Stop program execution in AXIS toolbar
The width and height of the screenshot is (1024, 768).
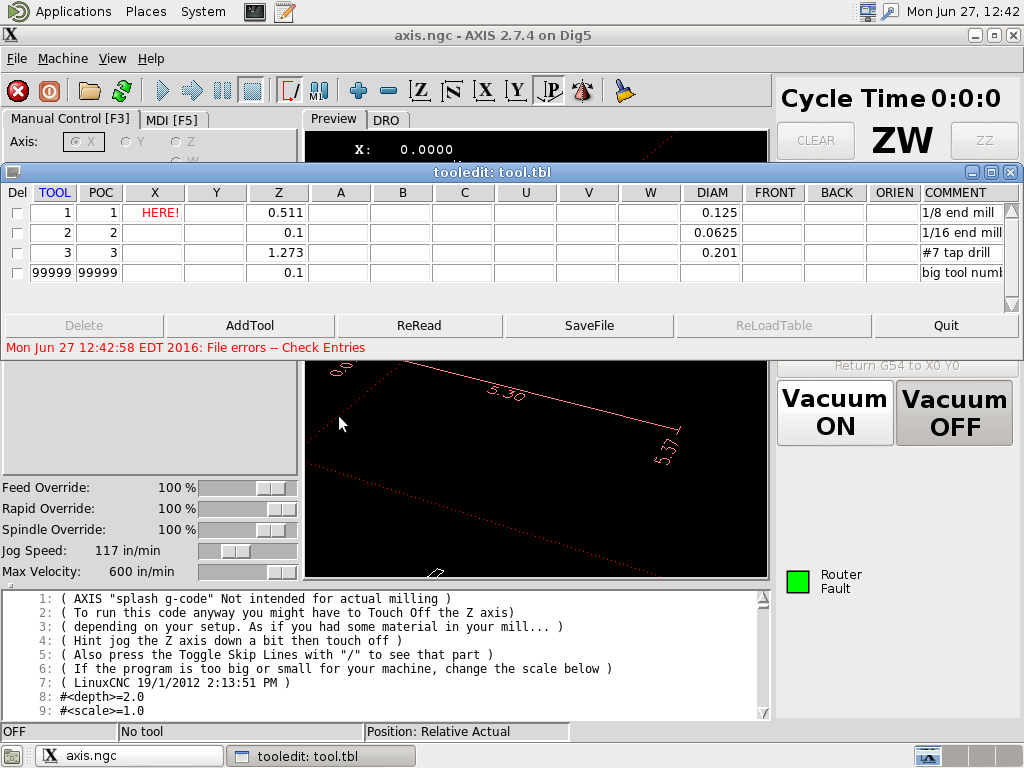point(252,91)
